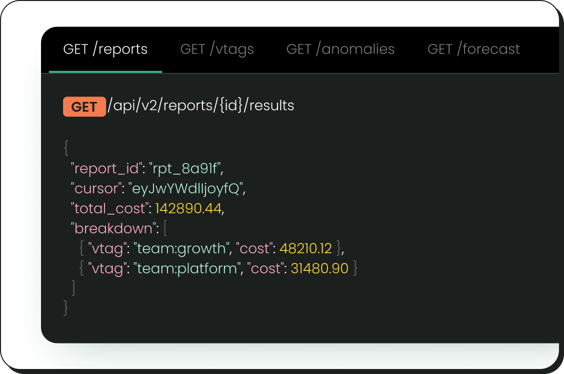The height and width of the screenshot is (374, 564).
Task: Show the GET /forecast tab
Action: [x=473, y=49]
